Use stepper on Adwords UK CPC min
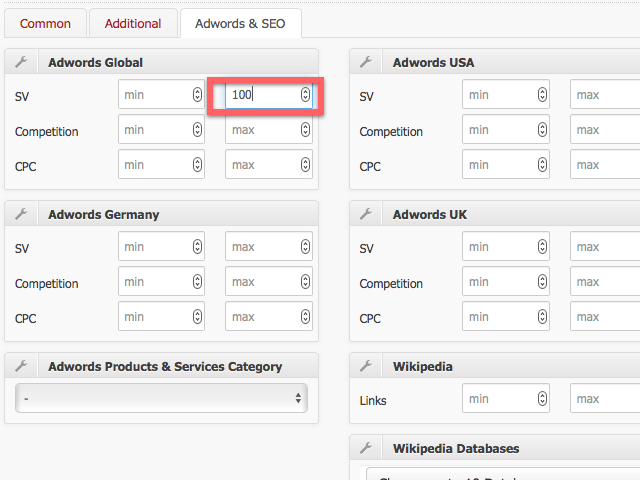640x480 pixels. tap(542, 317)
